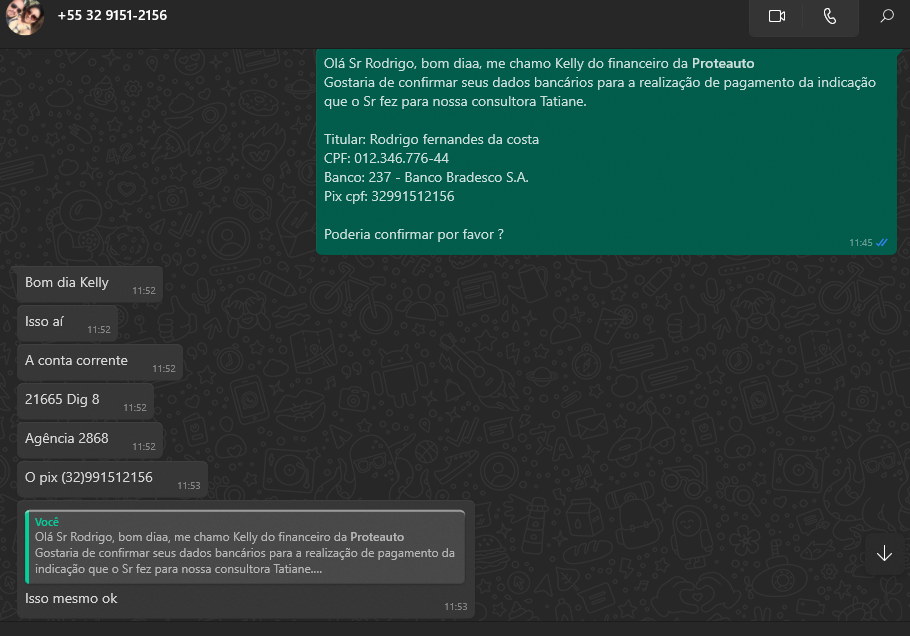Click the scroll-to-bottom arrow button

884,554
